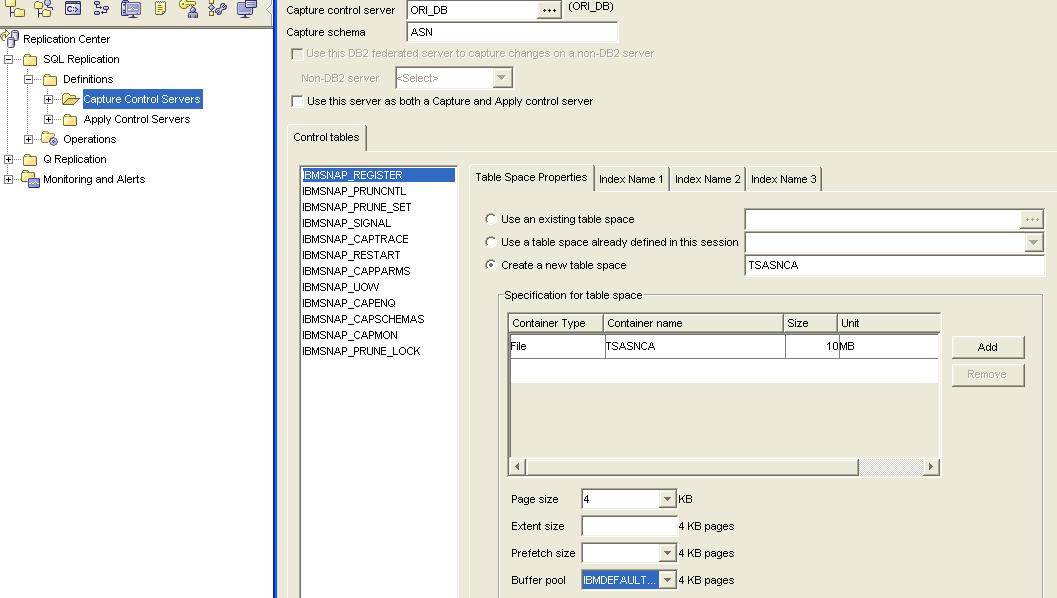This screenshot has width=1057, height=598.
Task: Open the Journal toolbar icon
Action: point(160,10)
